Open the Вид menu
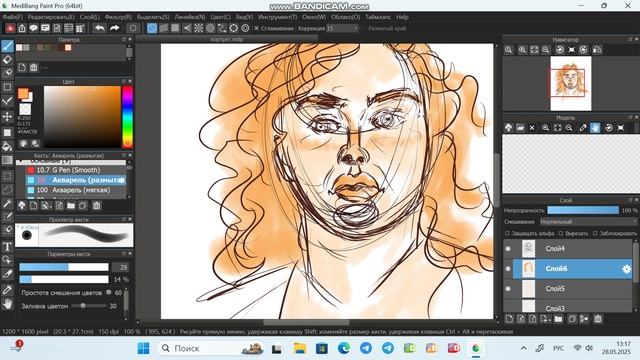 244,17
